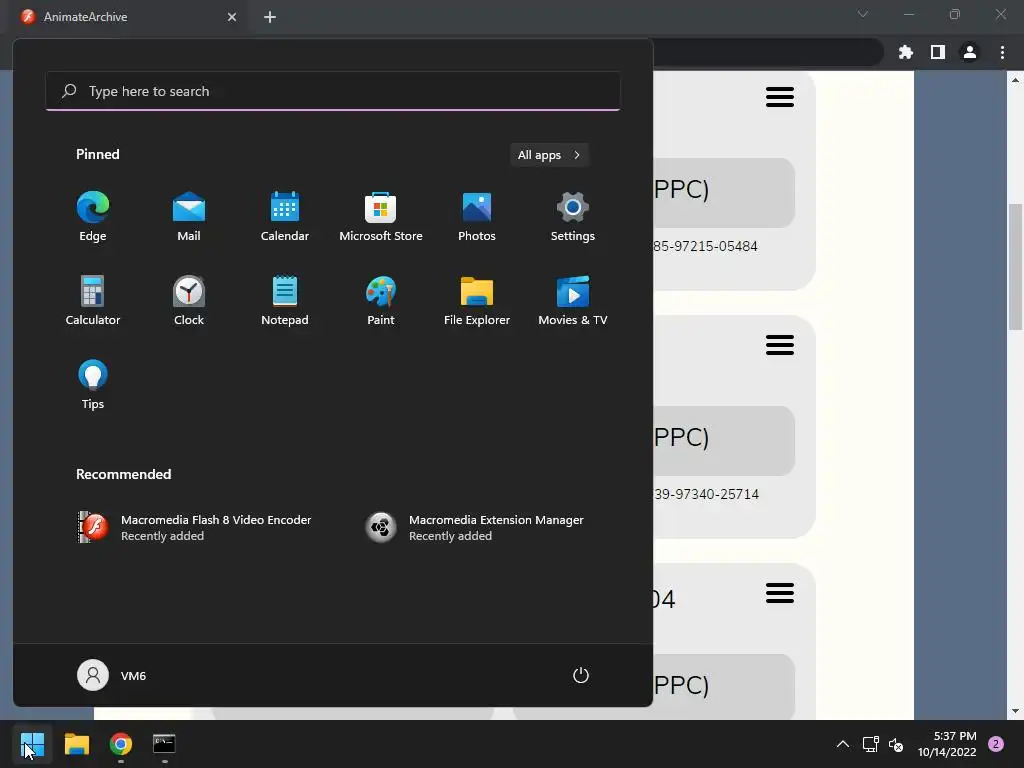The image size is (1024, 768).
Task: Click the Windows Start button on taskbar
Action: click(32, 744)
